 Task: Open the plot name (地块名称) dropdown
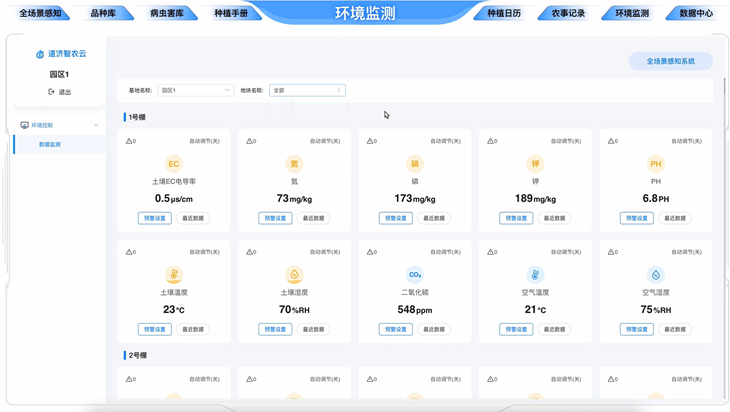click(307, 90)
